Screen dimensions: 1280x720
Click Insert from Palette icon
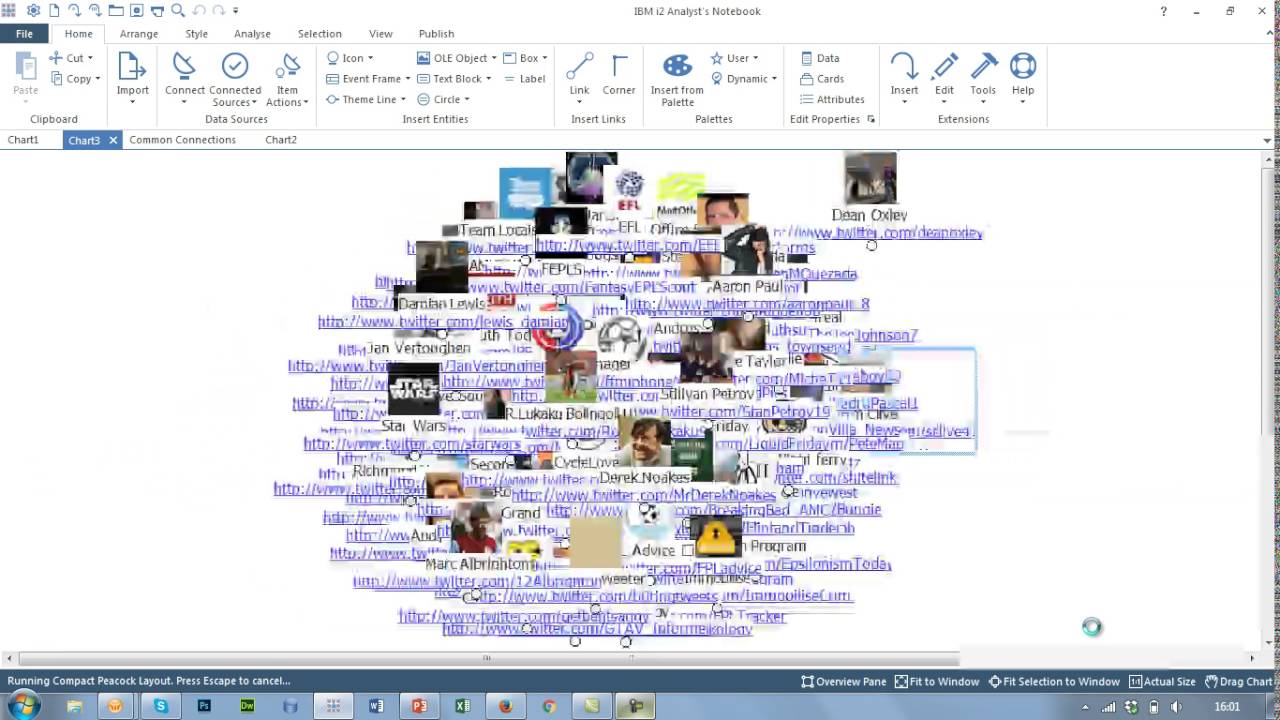pos(677,66)
